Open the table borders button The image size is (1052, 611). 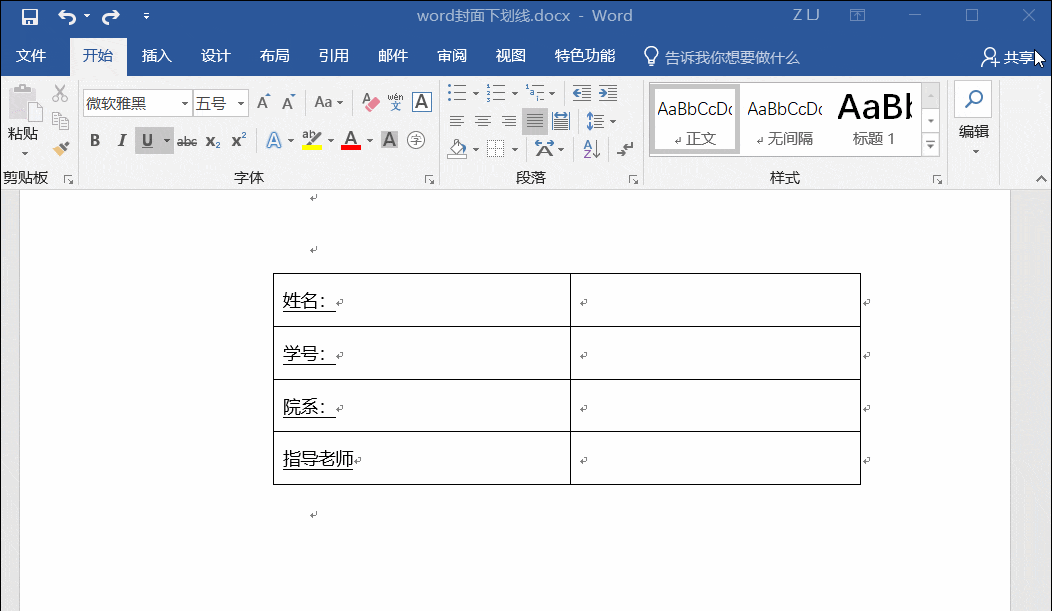496,148
